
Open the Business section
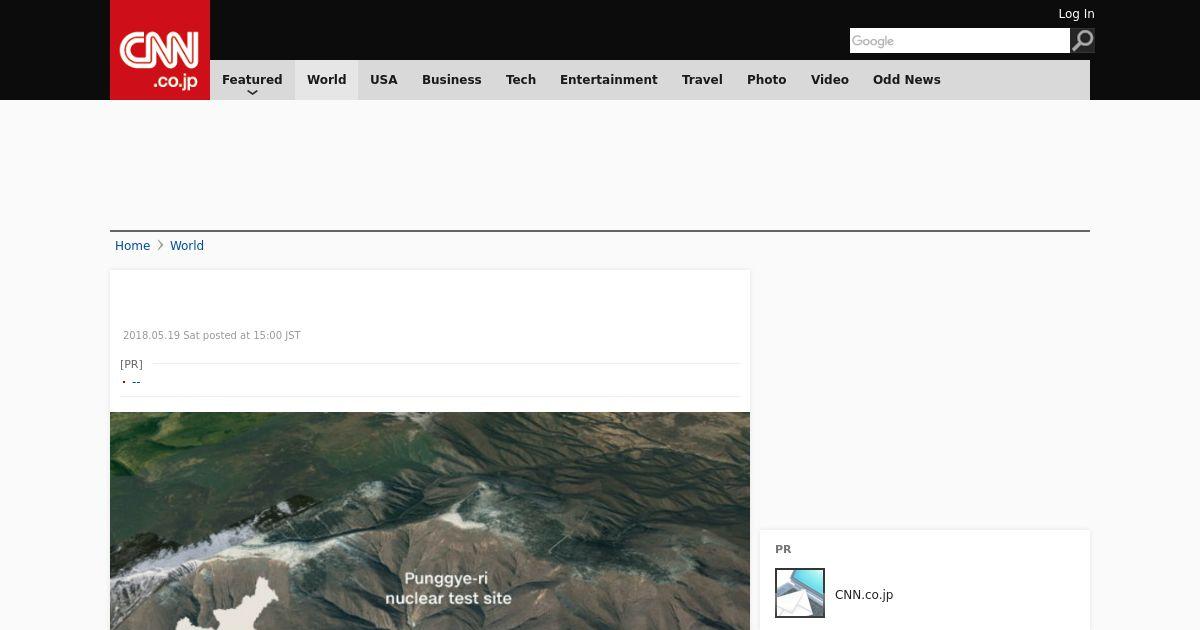(452, 80)
